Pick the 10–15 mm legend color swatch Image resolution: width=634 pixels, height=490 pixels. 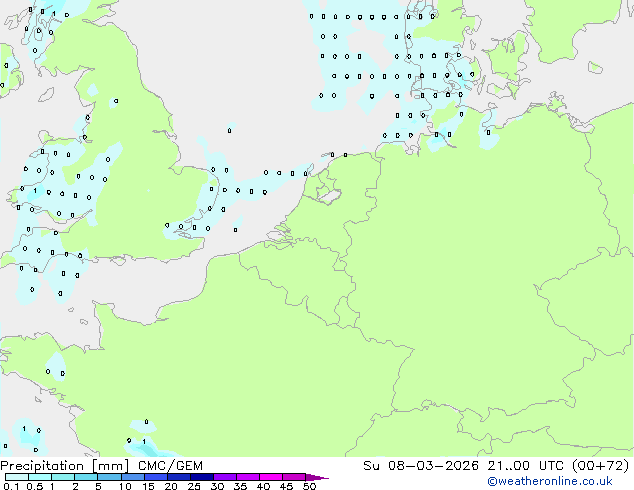133,477
